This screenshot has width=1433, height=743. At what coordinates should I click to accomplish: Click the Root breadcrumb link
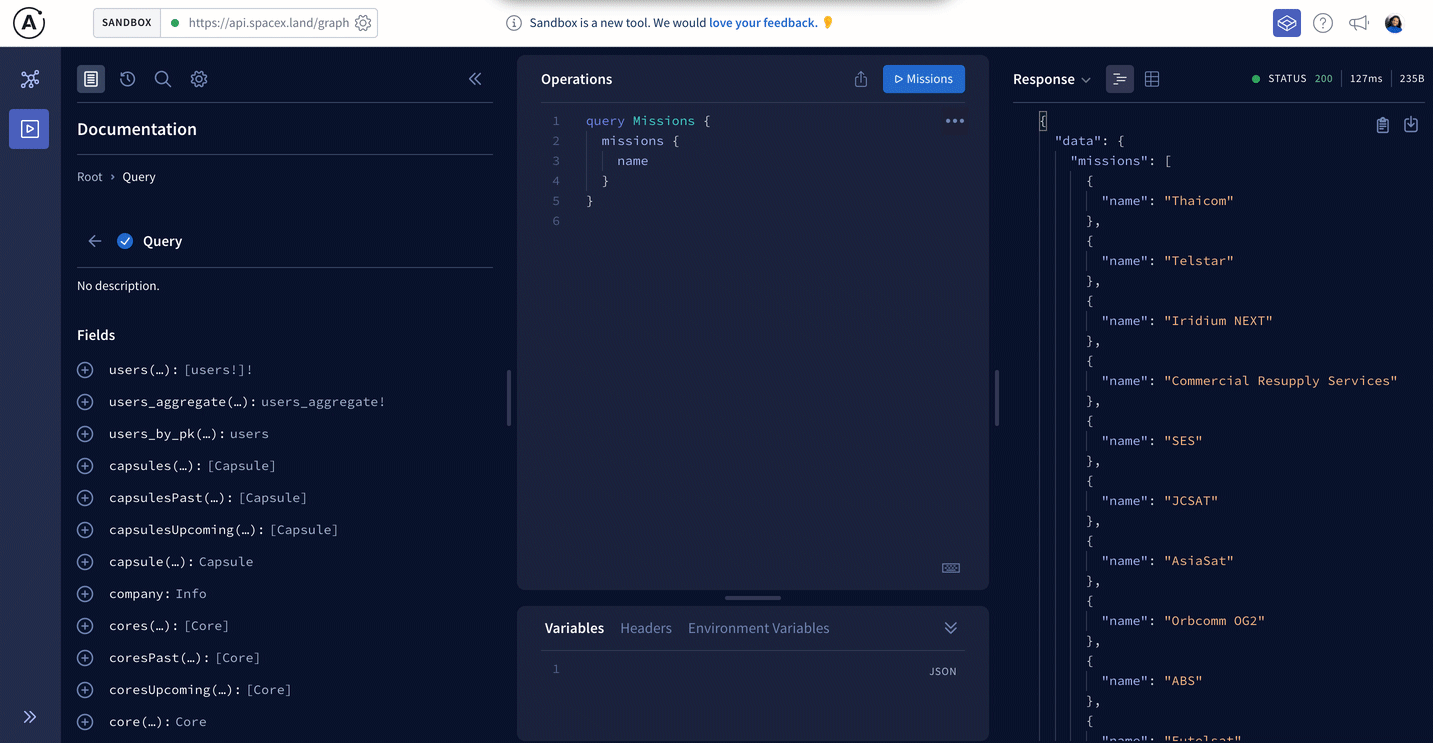coord(90,177)
